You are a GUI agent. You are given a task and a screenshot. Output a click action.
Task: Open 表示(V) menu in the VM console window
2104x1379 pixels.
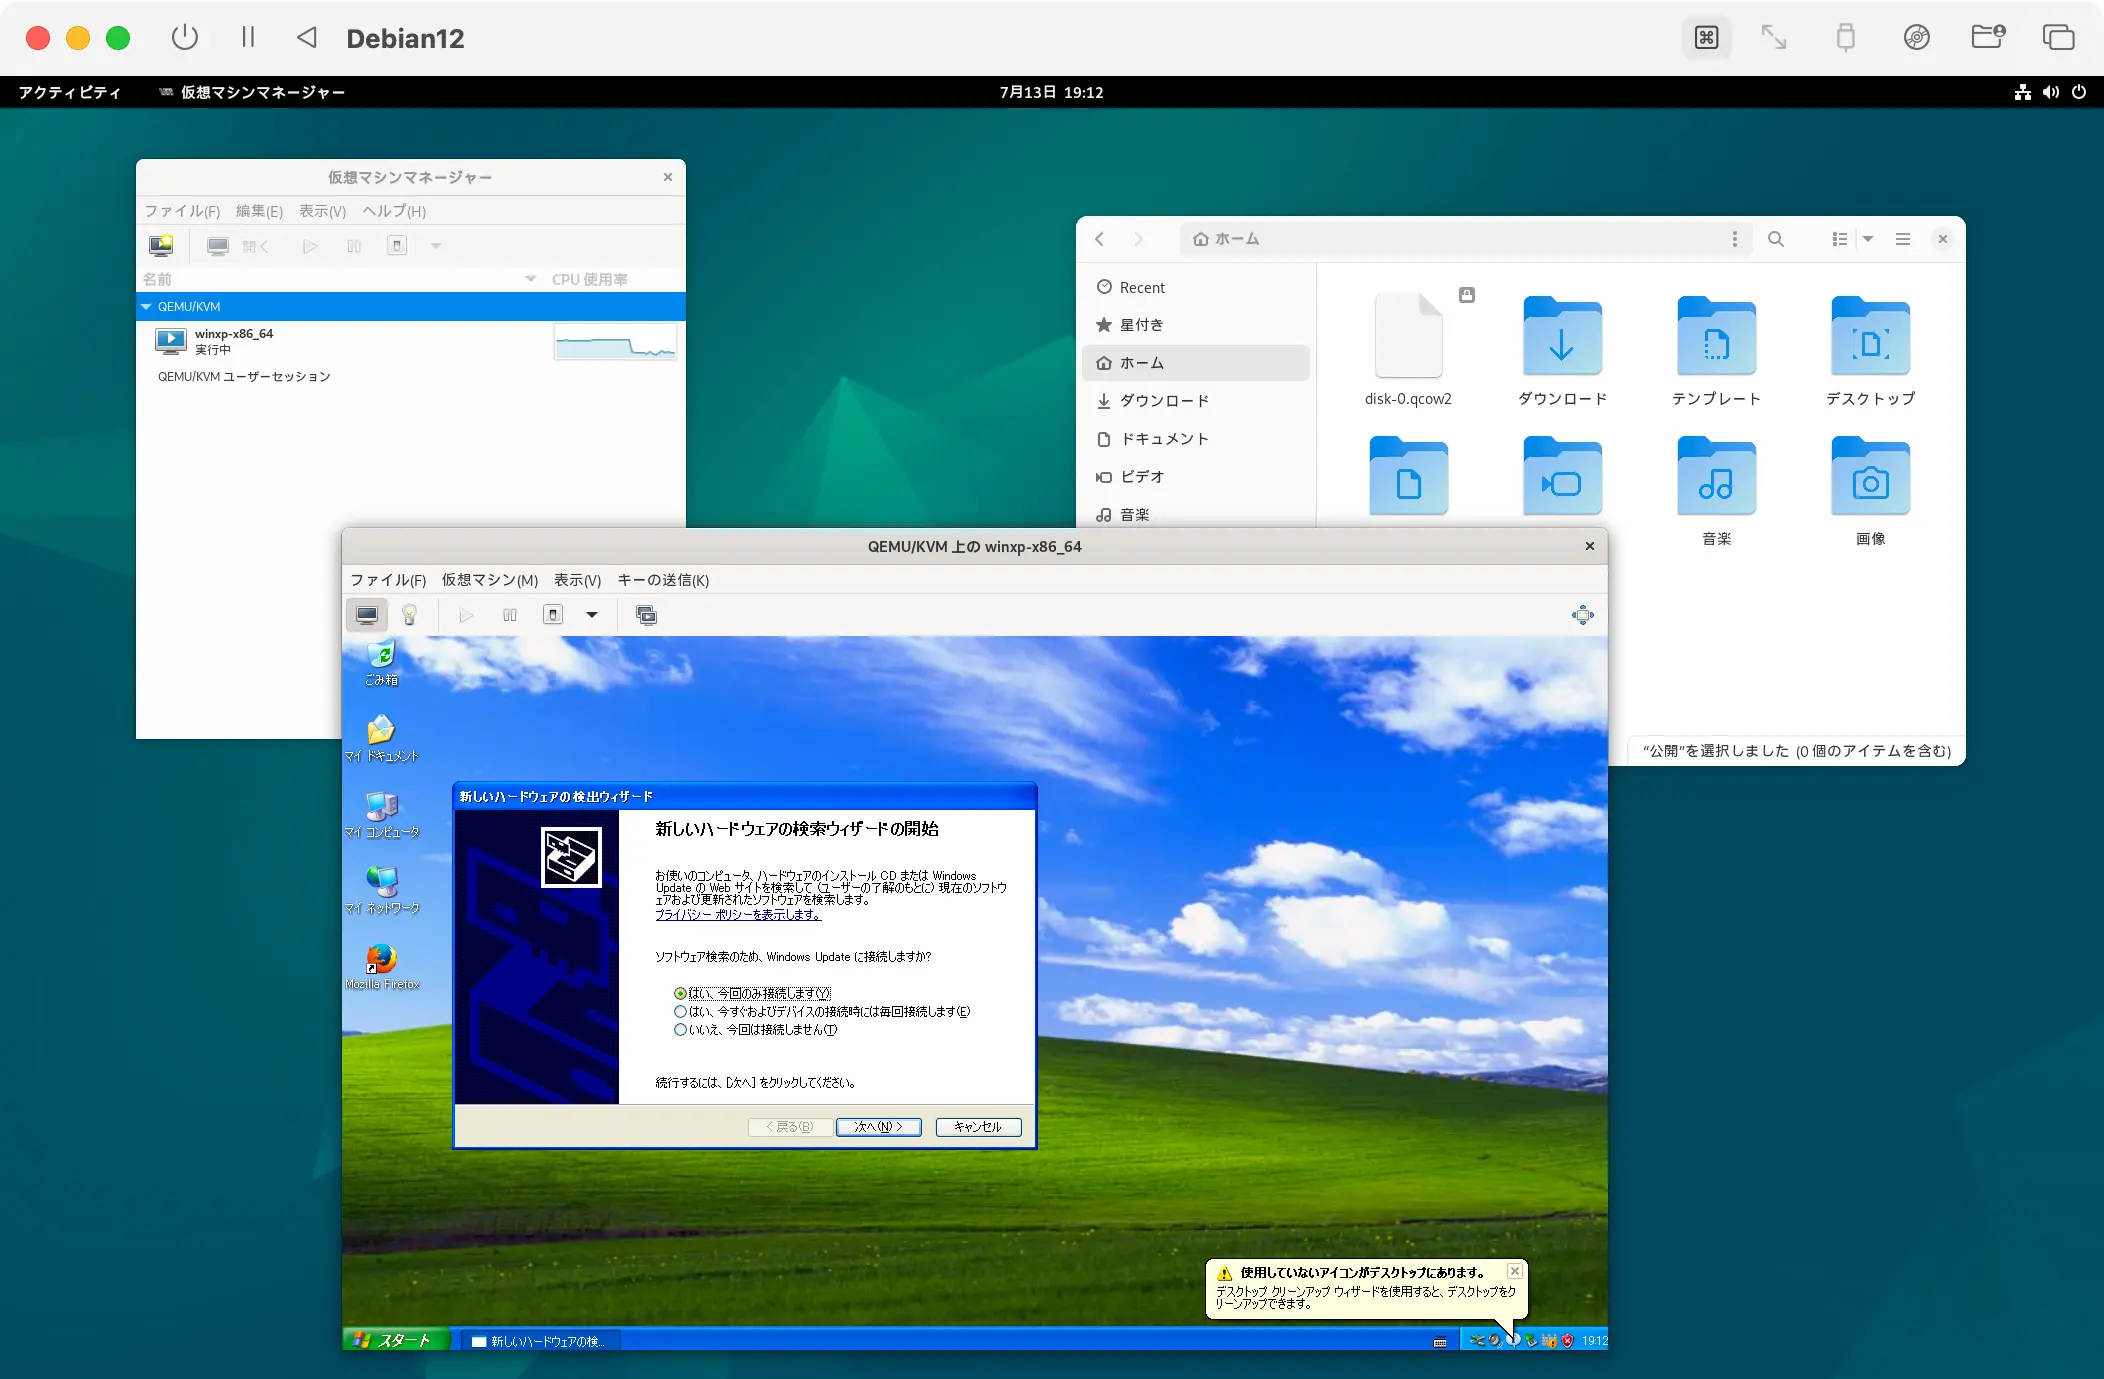(x=578, y=580)
